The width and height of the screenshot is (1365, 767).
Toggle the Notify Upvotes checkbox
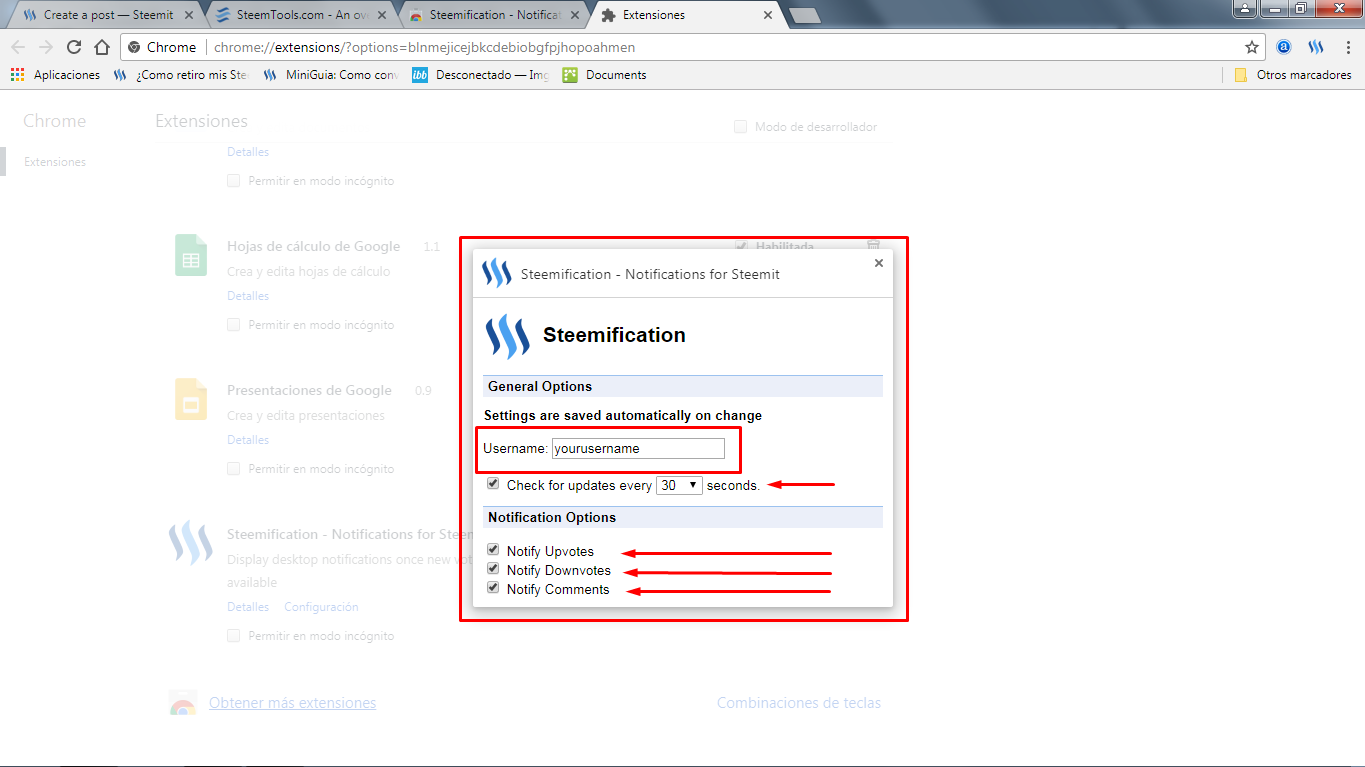(493, 549)
